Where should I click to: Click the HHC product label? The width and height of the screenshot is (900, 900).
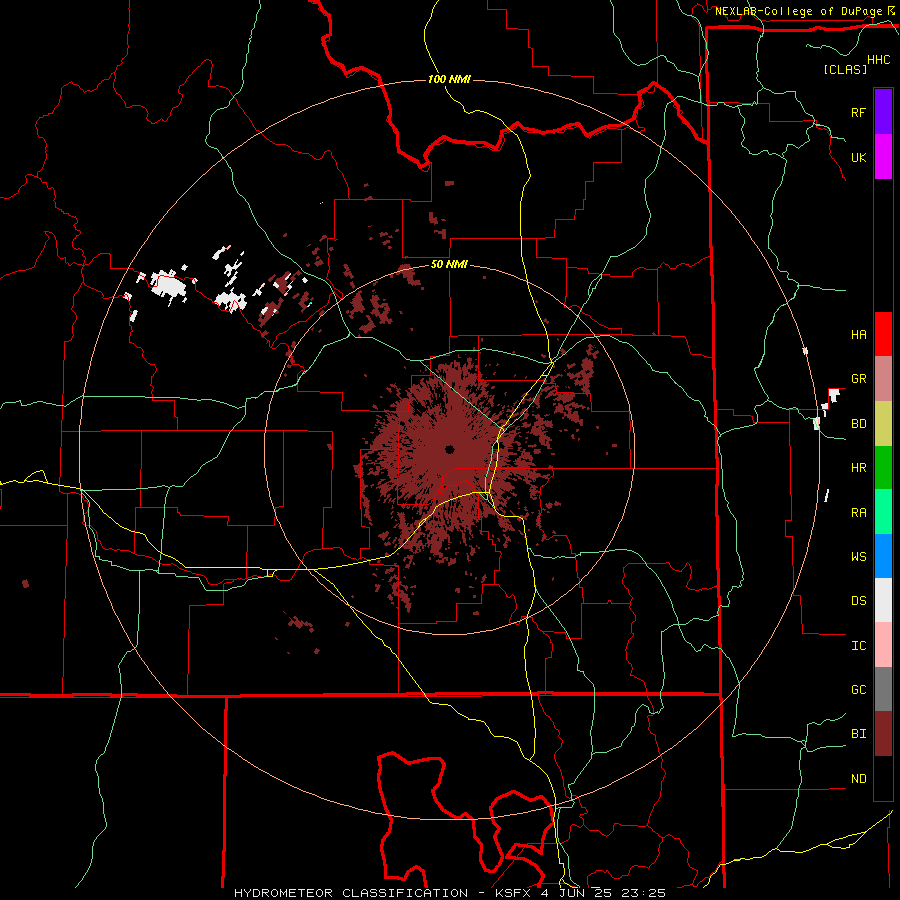(878, 60)
